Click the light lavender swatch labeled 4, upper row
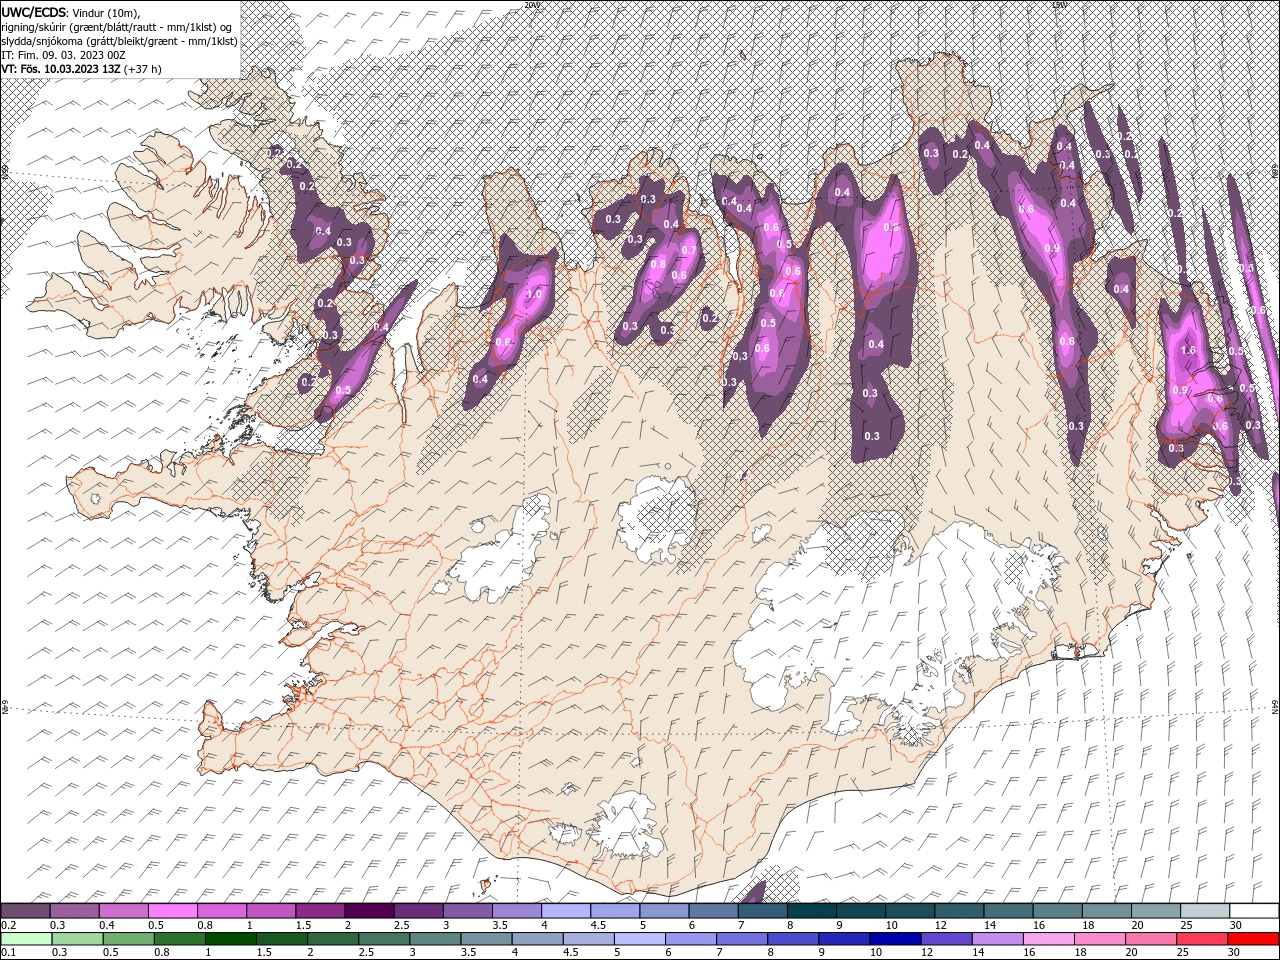The image size is (1280, 960). tap(567, 911)
